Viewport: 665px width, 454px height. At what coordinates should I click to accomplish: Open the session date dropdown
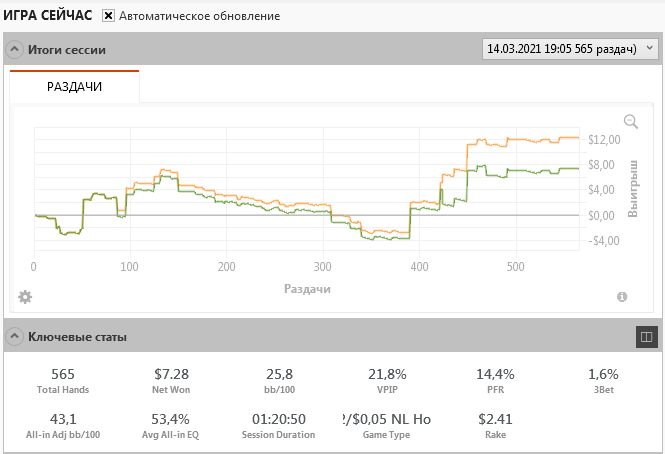coord(570,49)
